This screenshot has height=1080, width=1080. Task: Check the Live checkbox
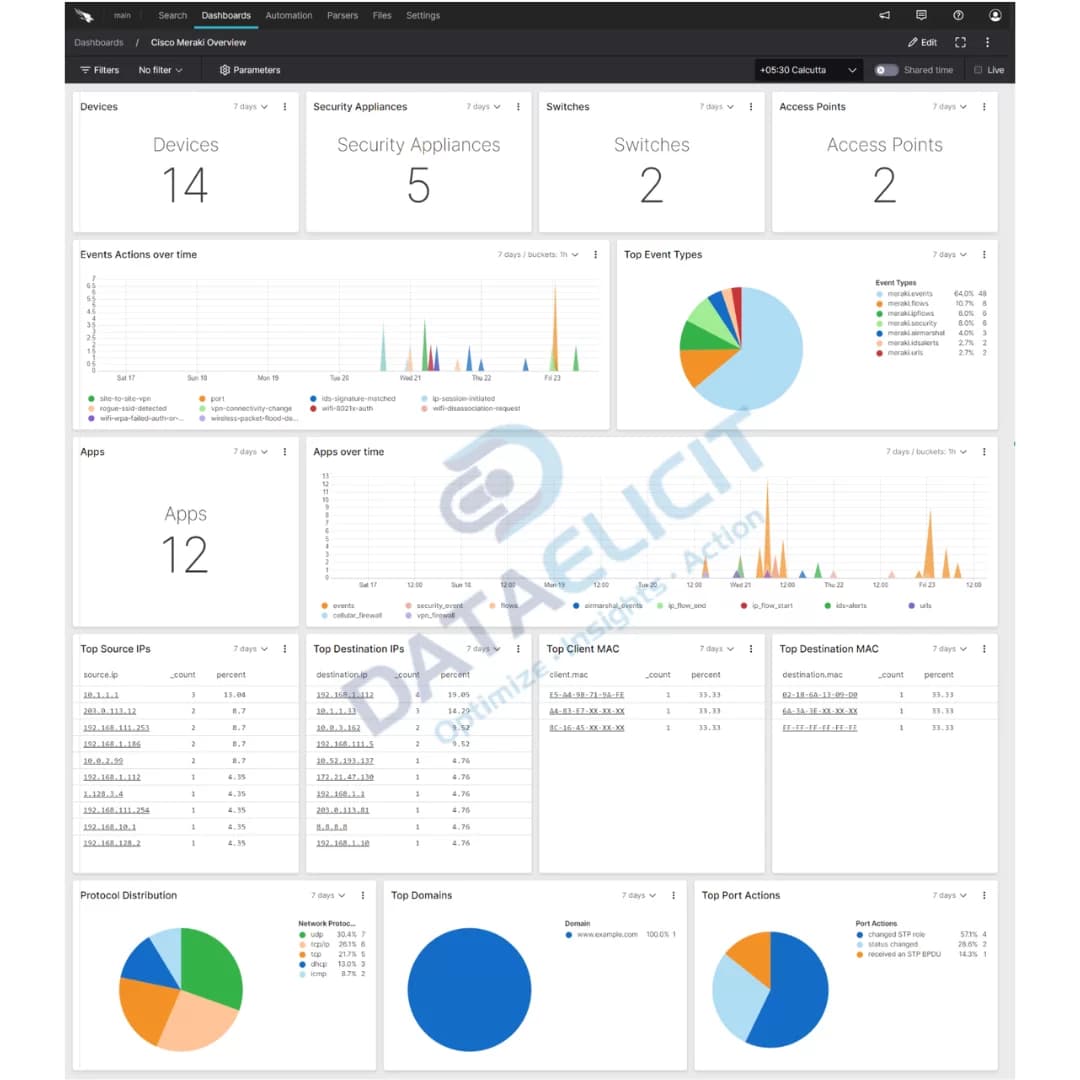coord(977,70)
